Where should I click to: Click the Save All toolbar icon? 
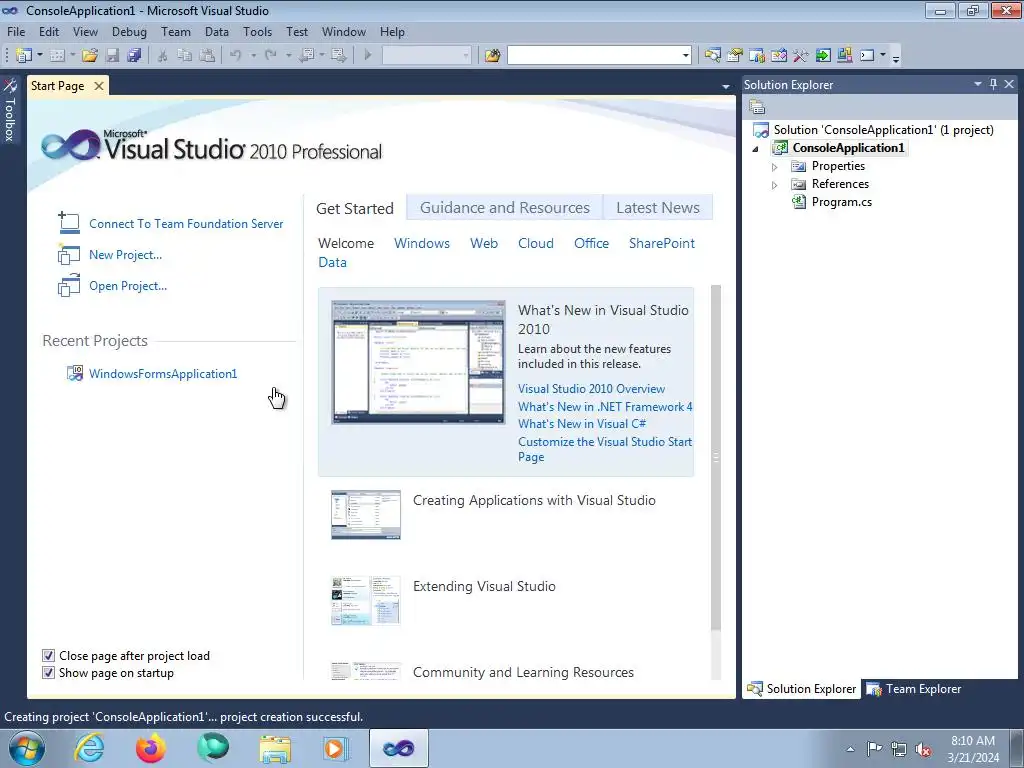point(135,56)
